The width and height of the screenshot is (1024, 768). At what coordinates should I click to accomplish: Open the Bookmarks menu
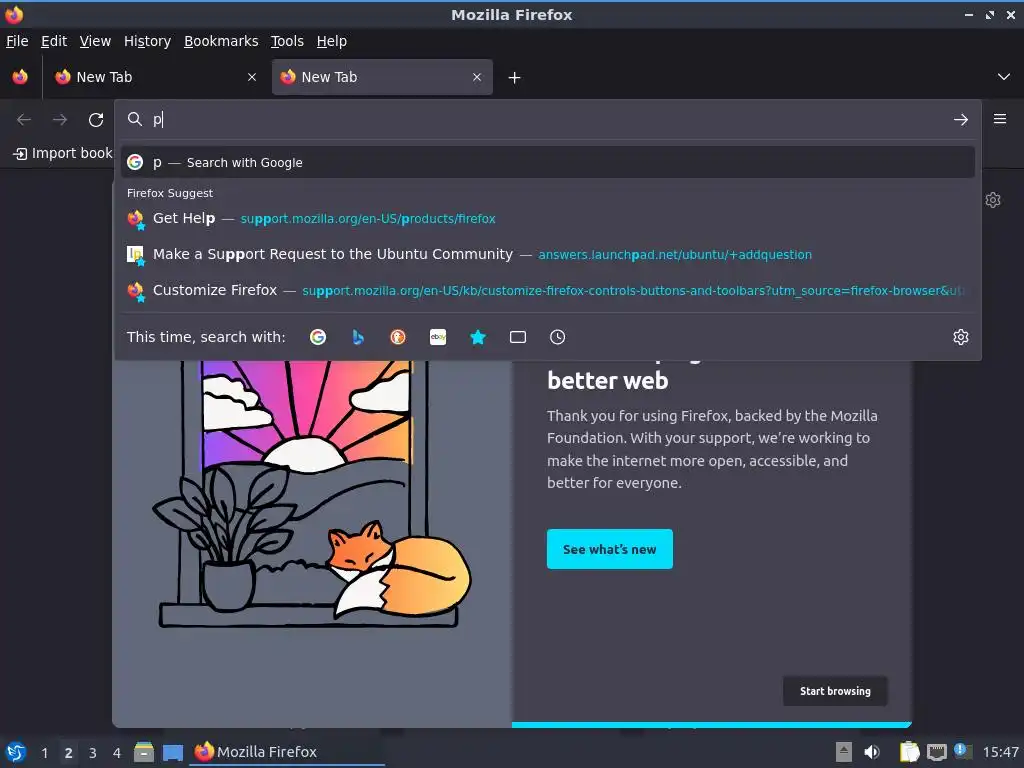(221, 41)
